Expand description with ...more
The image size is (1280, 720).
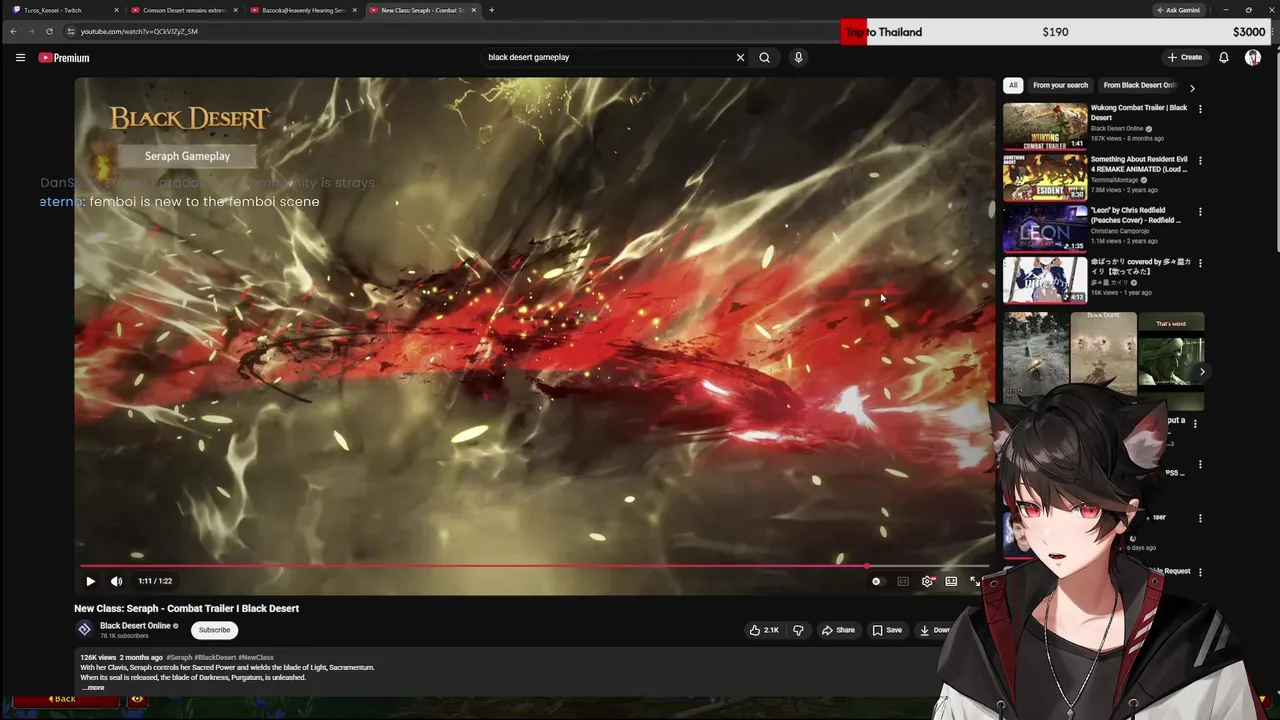coord(92,688)
